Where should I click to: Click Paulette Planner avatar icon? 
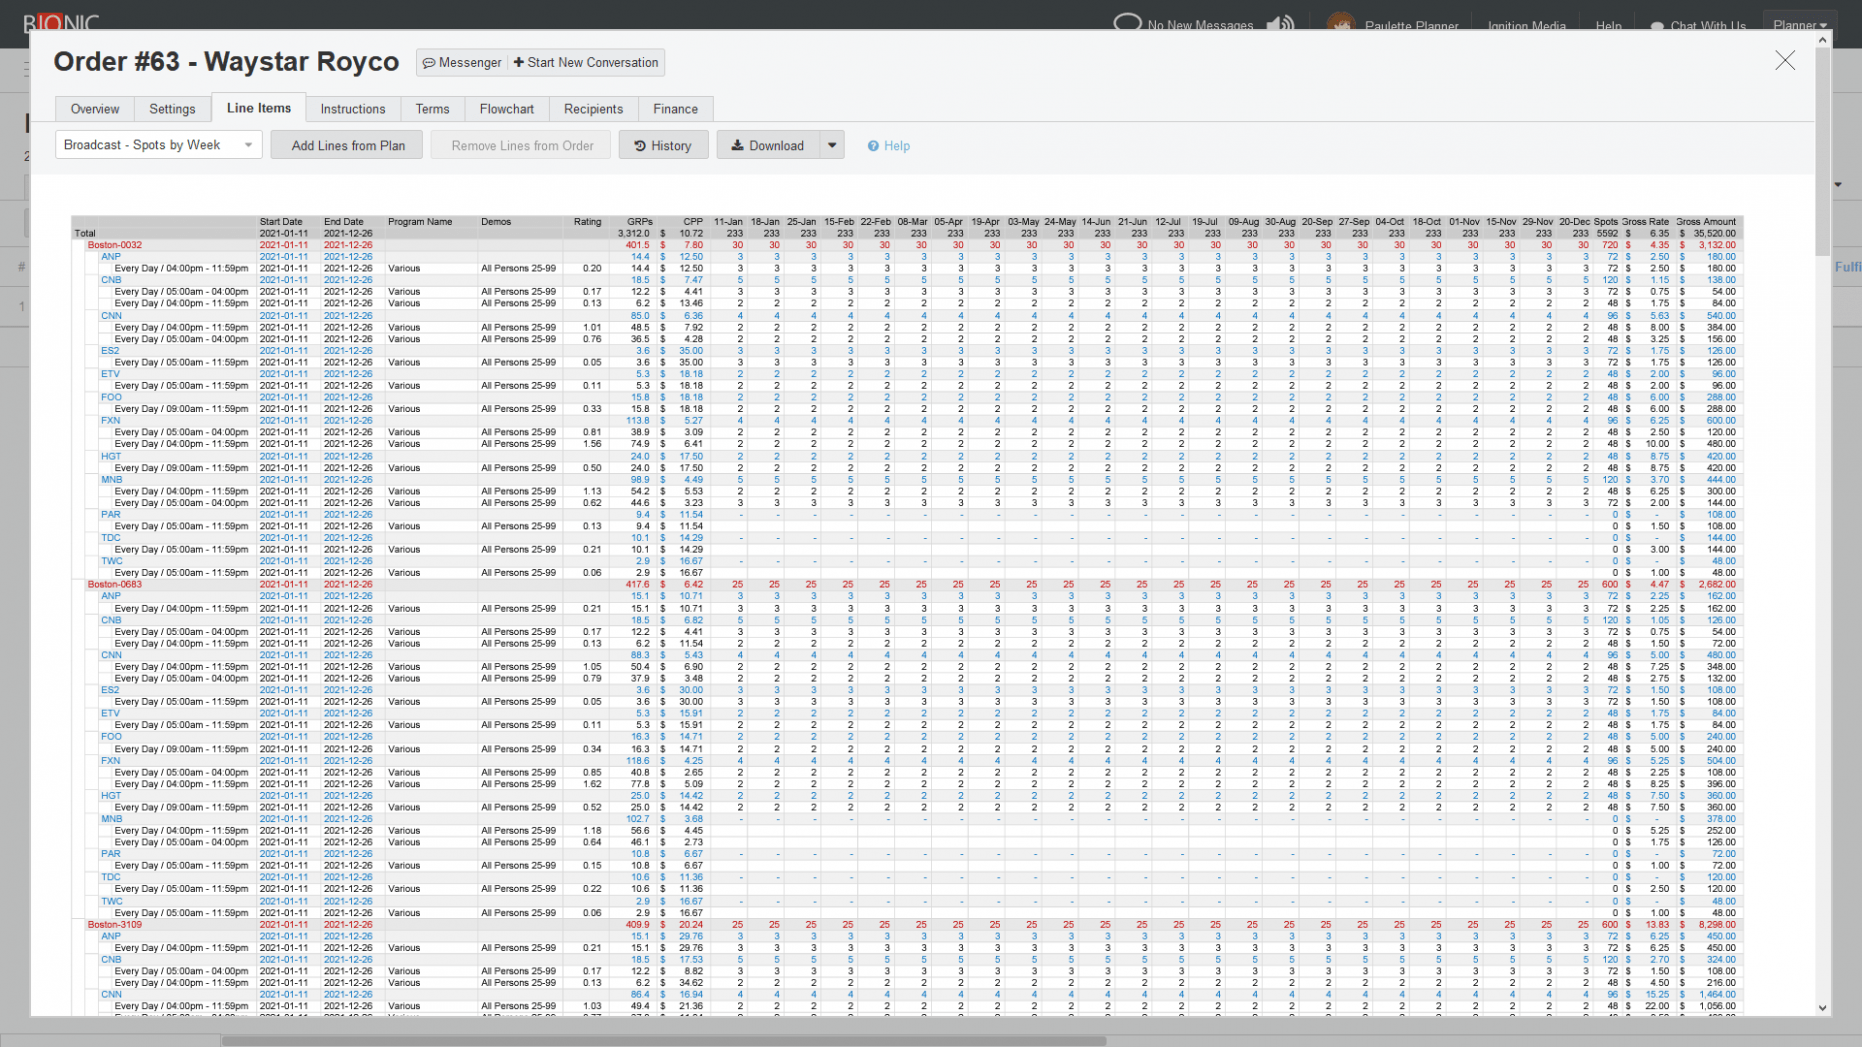coord(1340,24)
